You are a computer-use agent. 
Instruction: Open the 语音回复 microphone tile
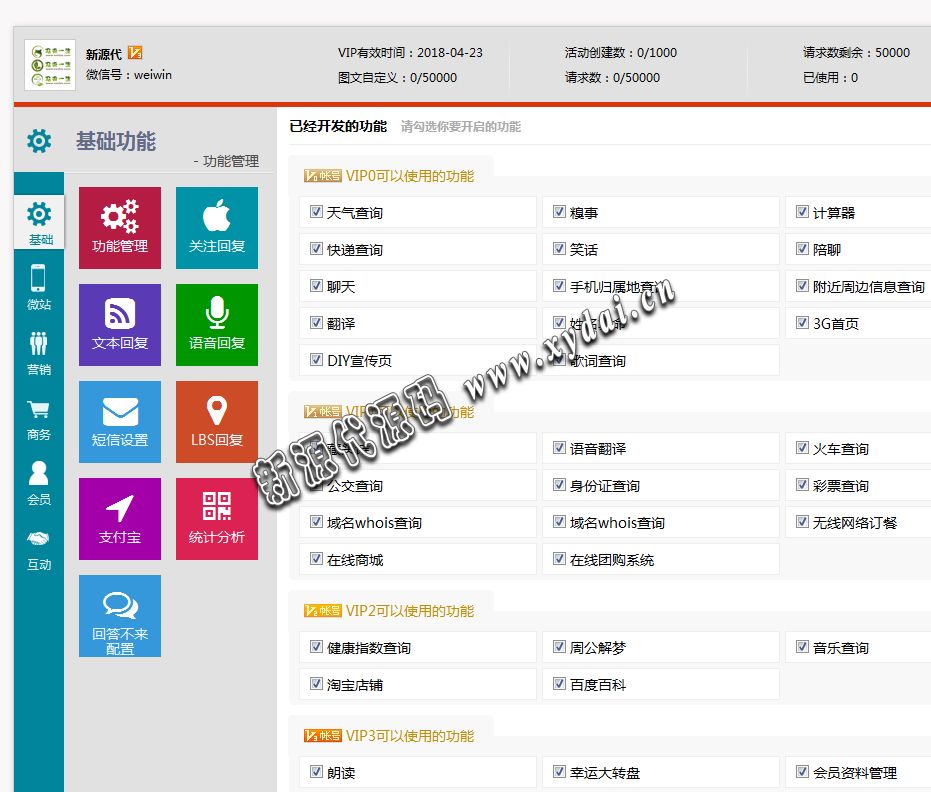pyautogui.click(x=217, y=325)
